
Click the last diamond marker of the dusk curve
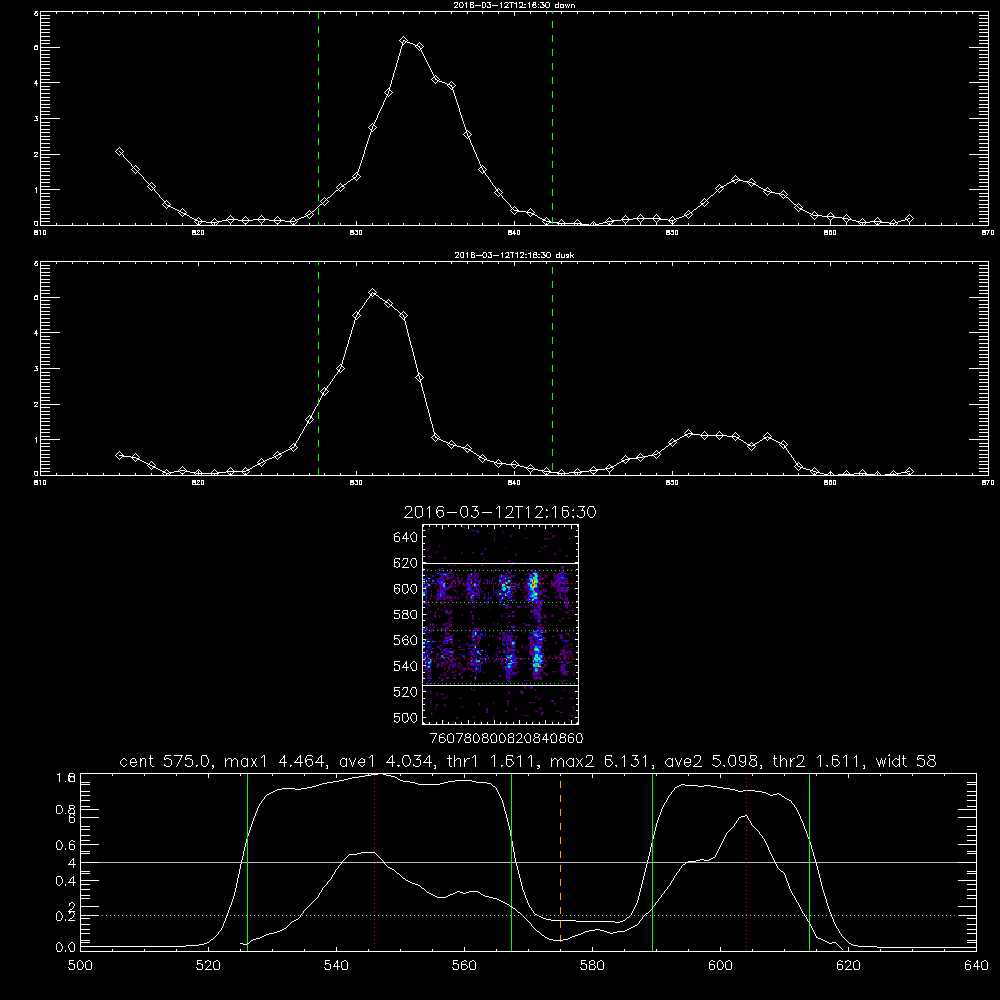click(909, 471)
